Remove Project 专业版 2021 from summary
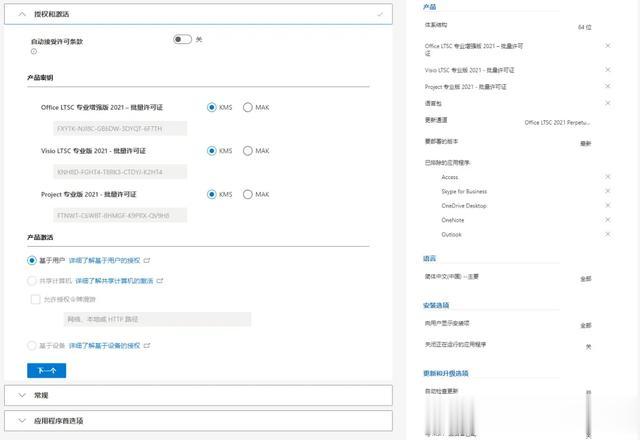Image resolution: width=640 pixels, height=440 pixels. pos(608,86)
